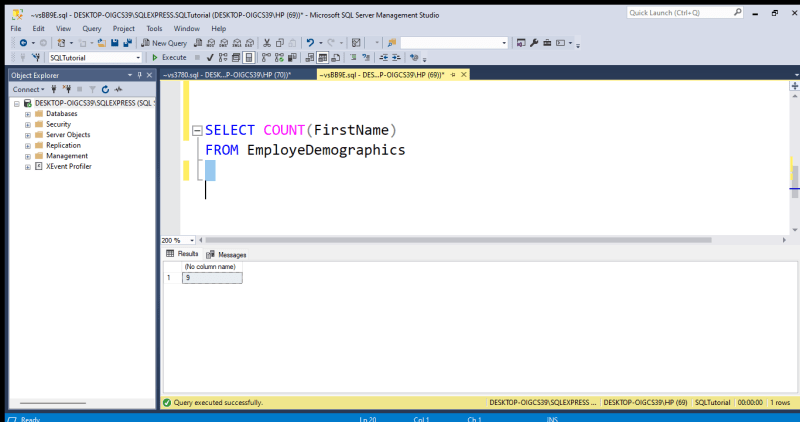This screenshot has height=422, width=800.
Task: Click the New Query button
Action: point(164,43)
